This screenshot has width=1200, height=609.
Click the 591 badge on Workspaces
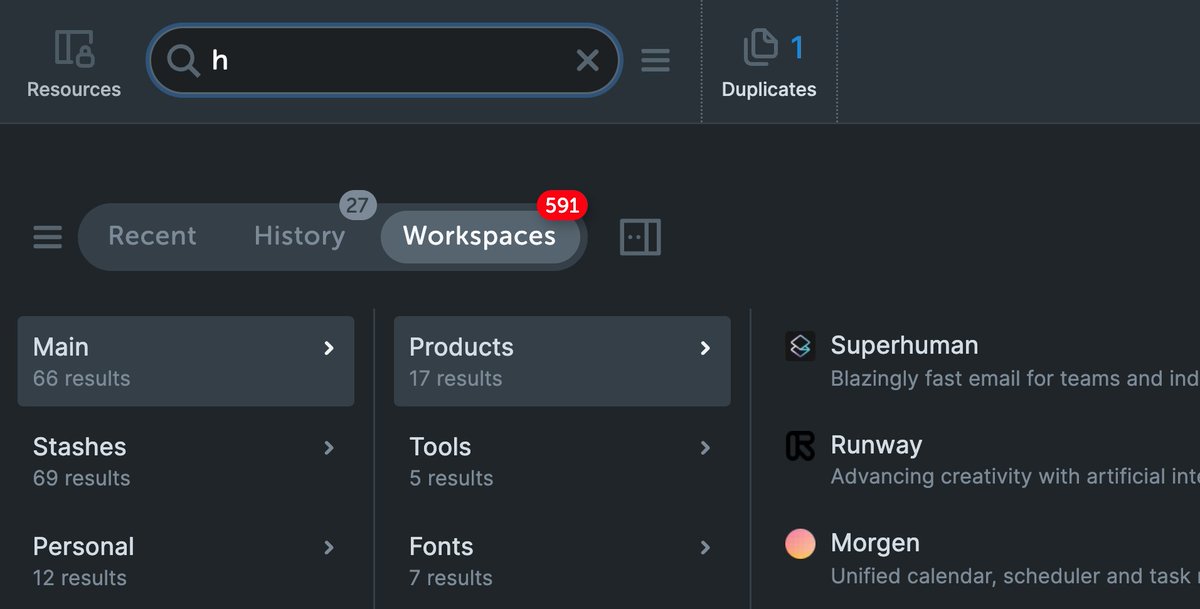[x=562, y=205]
